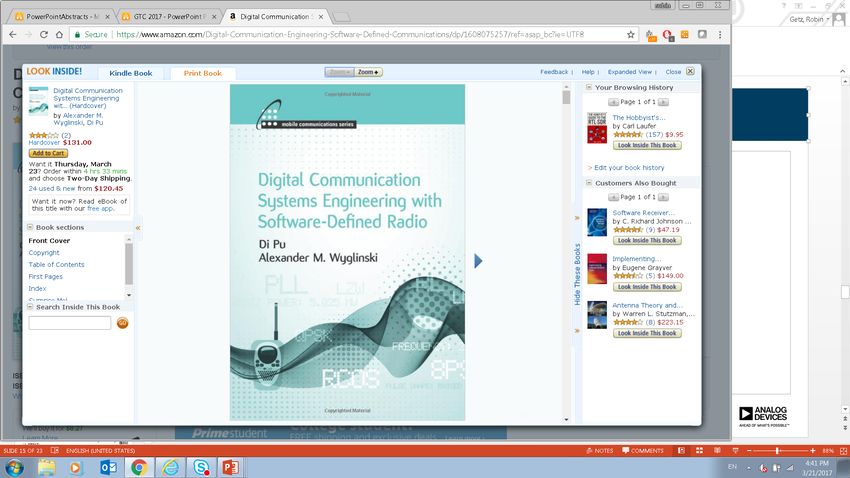Switch to Kindle Book tab
Screen dimensions: 850x478
(131, 73)
